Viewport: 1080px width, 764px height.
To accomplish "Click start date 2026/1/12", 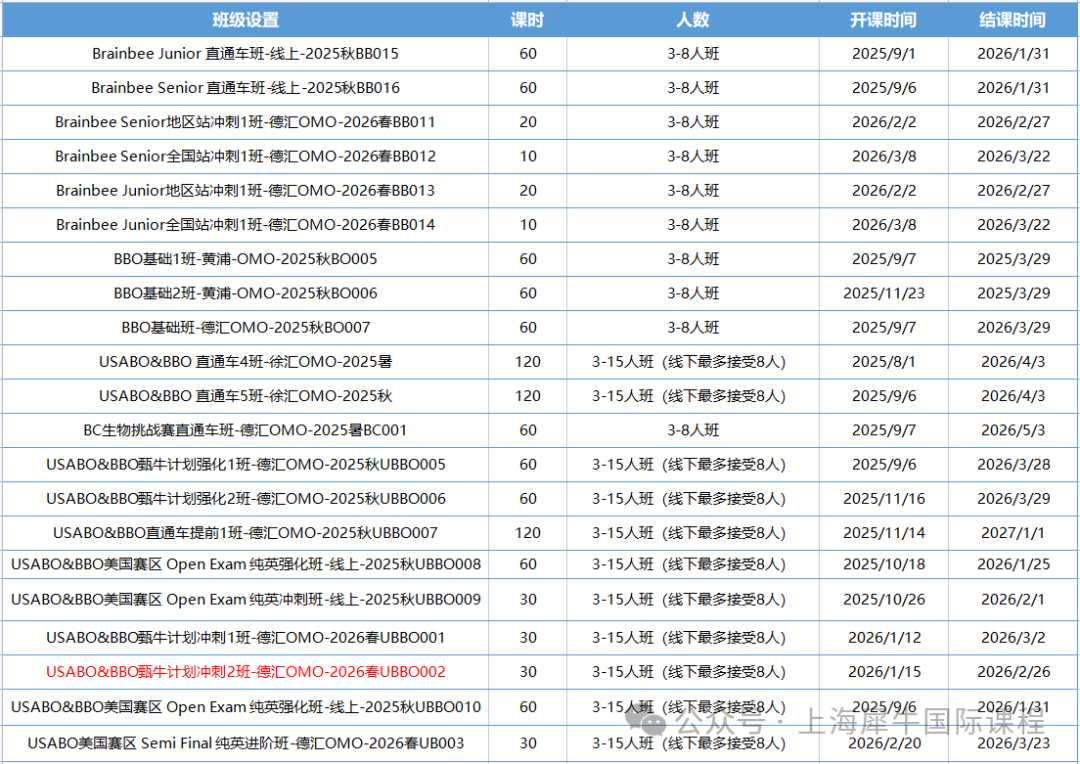I will (x=884, y=638).
